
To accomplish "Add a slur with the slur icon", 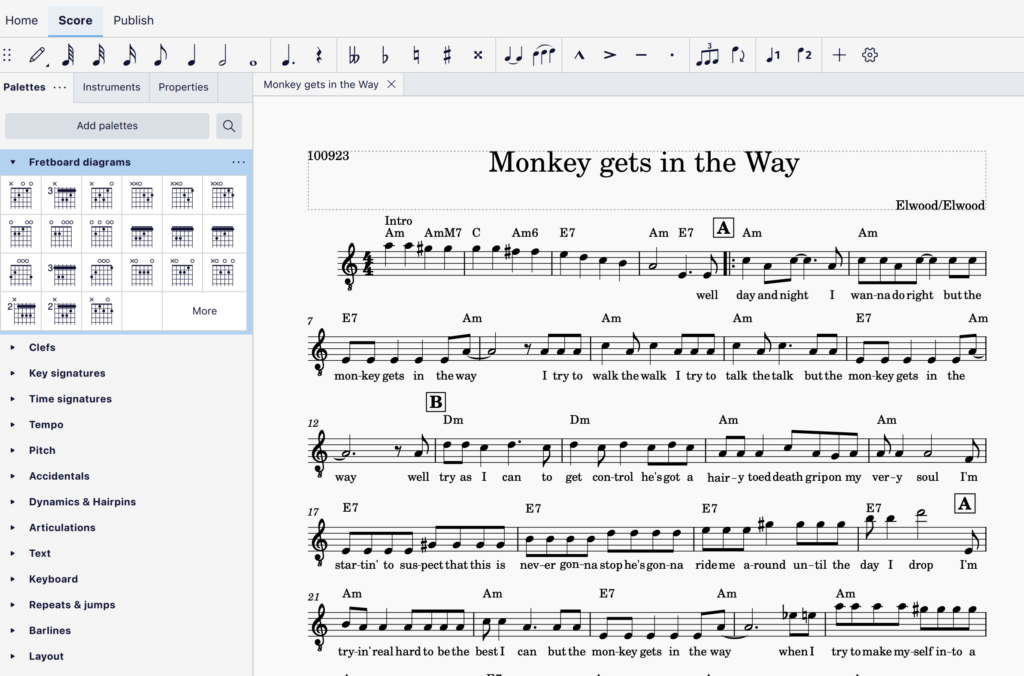I will (x=540, y=55).
